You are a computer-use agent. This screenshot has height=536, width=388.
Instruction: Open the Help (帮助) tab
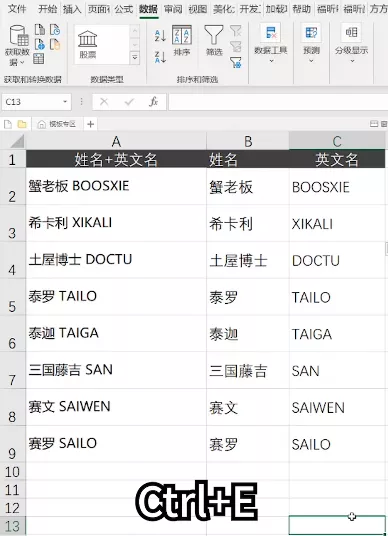[x=302, y=9]
